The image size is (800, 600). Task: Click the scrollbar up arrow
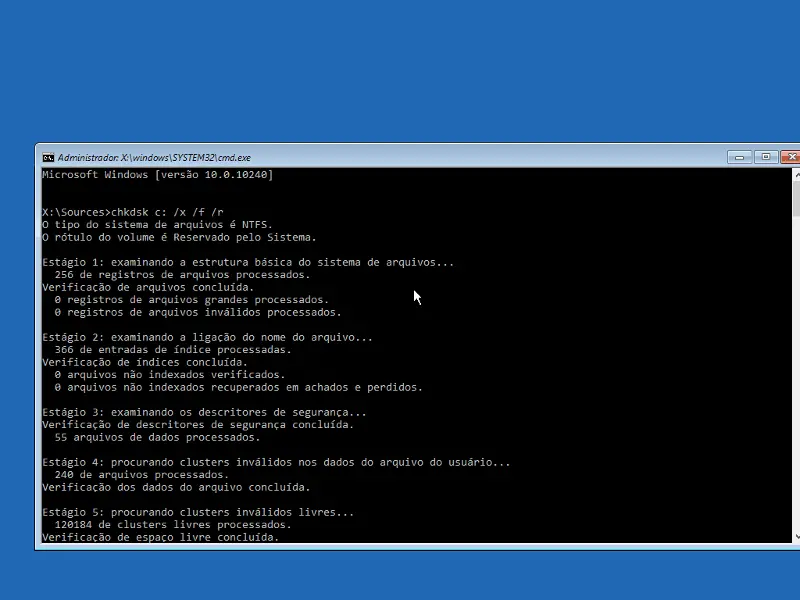pyautogui.click(x=796, y=175)
